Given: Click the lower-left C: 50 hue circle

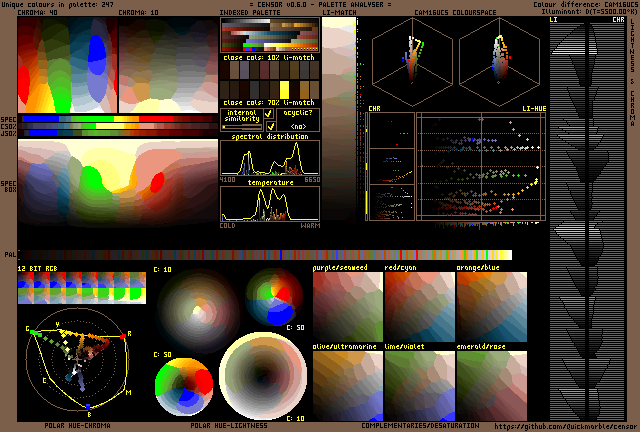Looking at the screenshot, I should (x=184, y=386).
